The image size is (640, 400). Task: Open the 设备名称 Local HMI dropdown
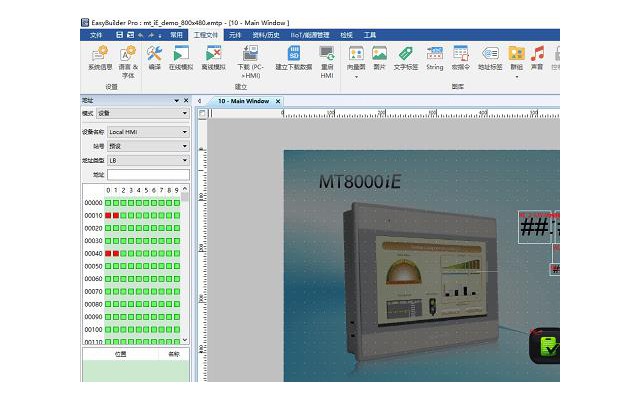(148, 132)
